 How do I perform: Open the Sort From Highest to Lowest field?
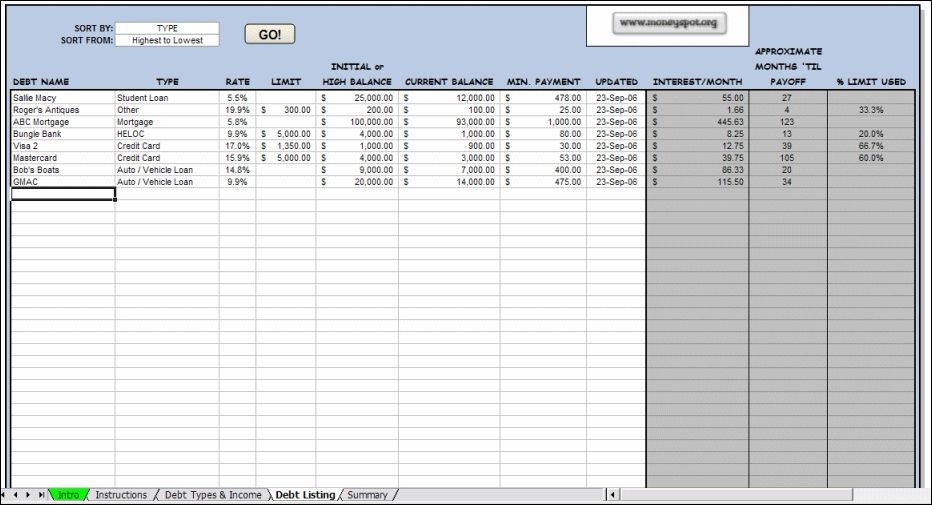pyautogui.click(x=167, y=41)
